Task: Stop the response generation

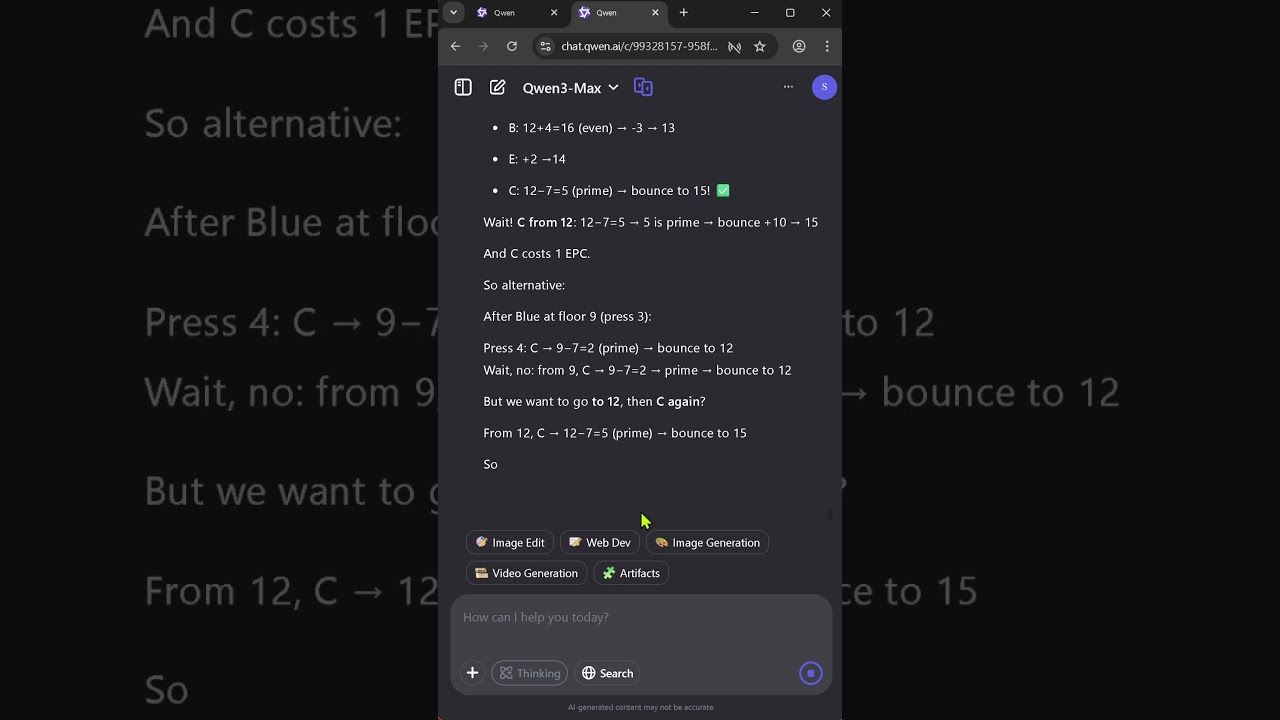Action: point(811,673)
